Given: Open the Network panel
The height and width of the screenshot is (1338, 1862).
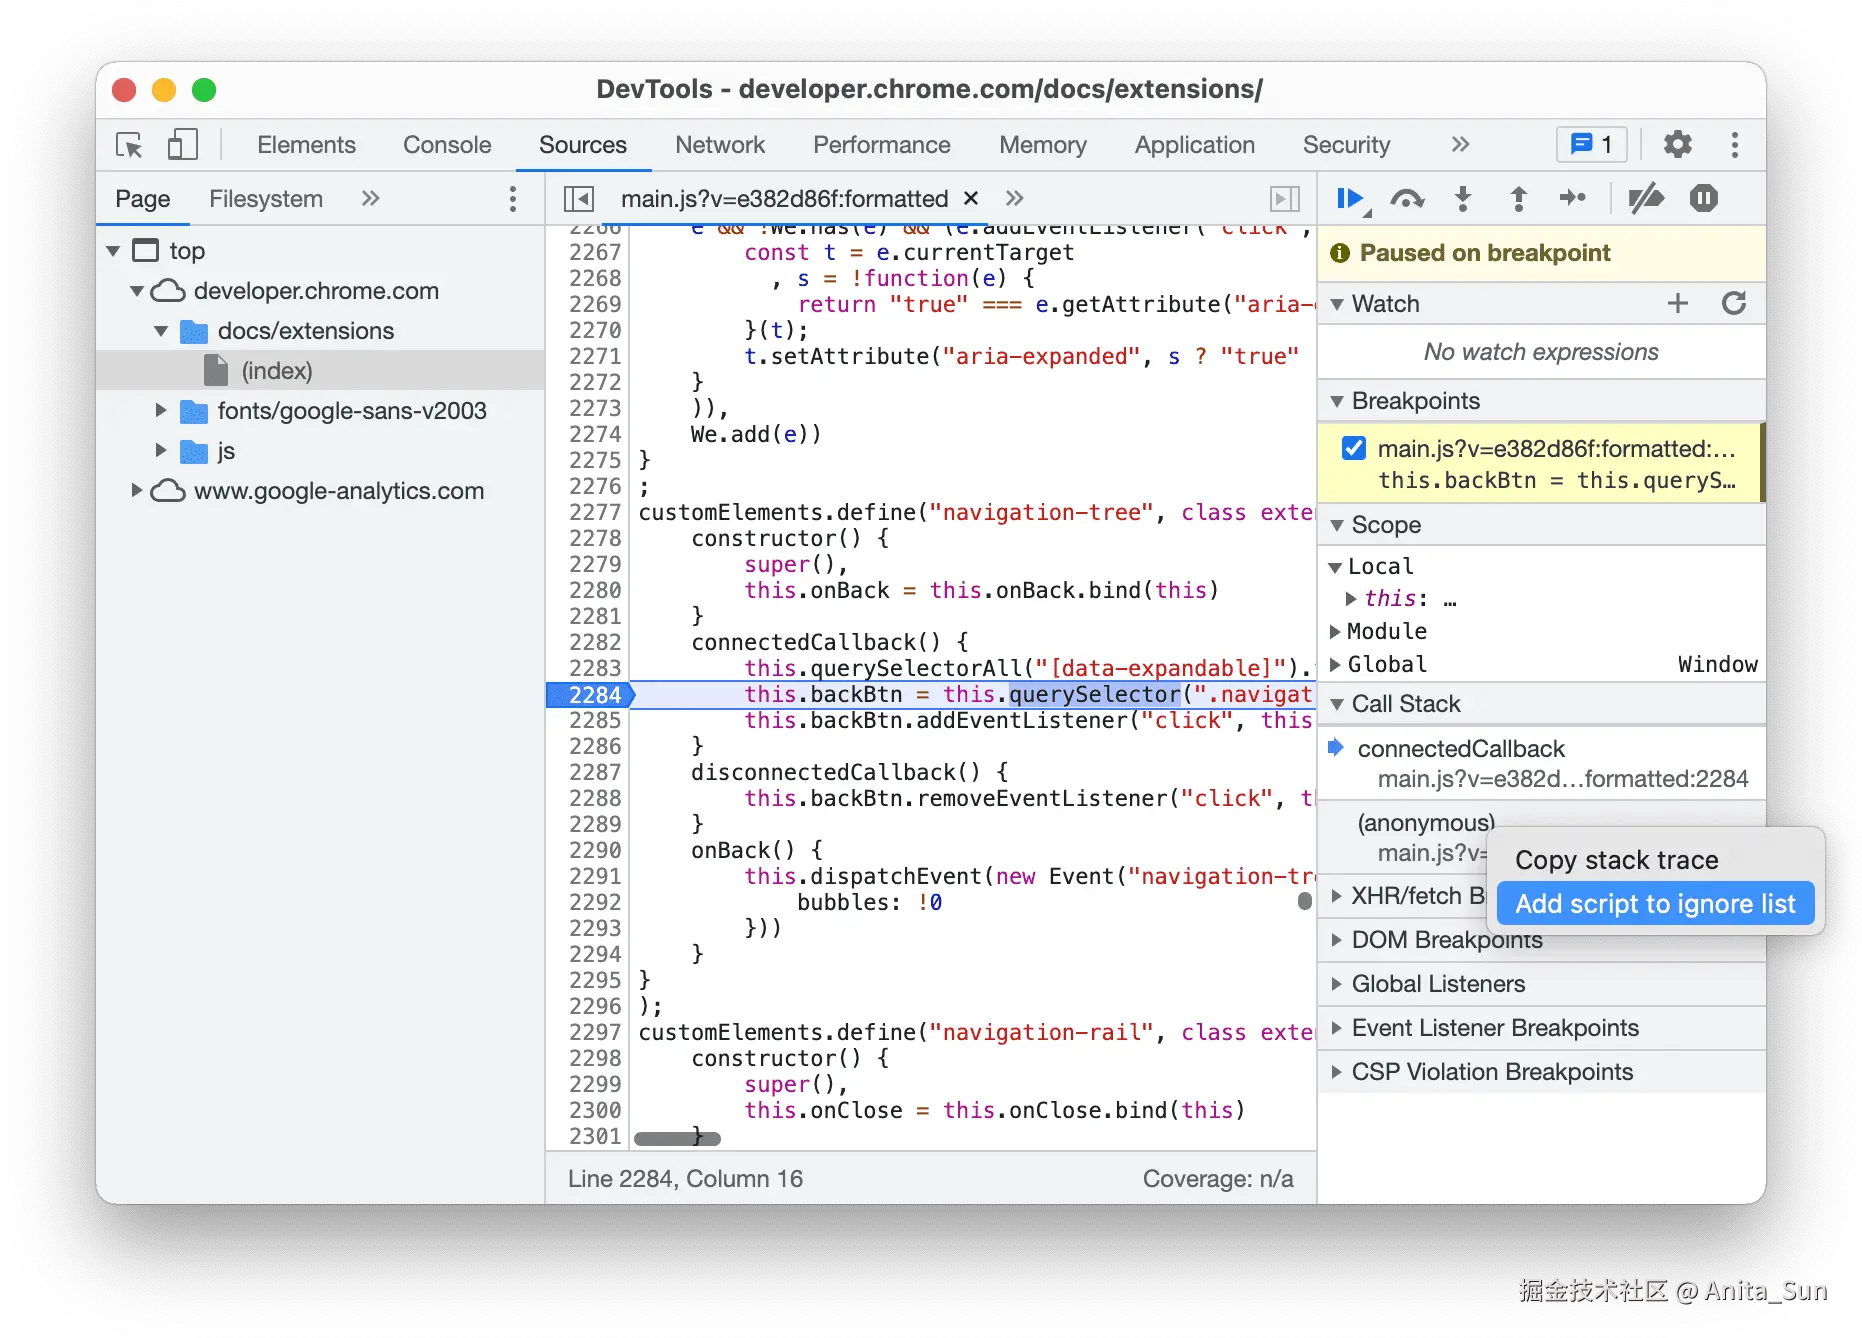Looking at the screenshot, I should (x=720, y=145).
